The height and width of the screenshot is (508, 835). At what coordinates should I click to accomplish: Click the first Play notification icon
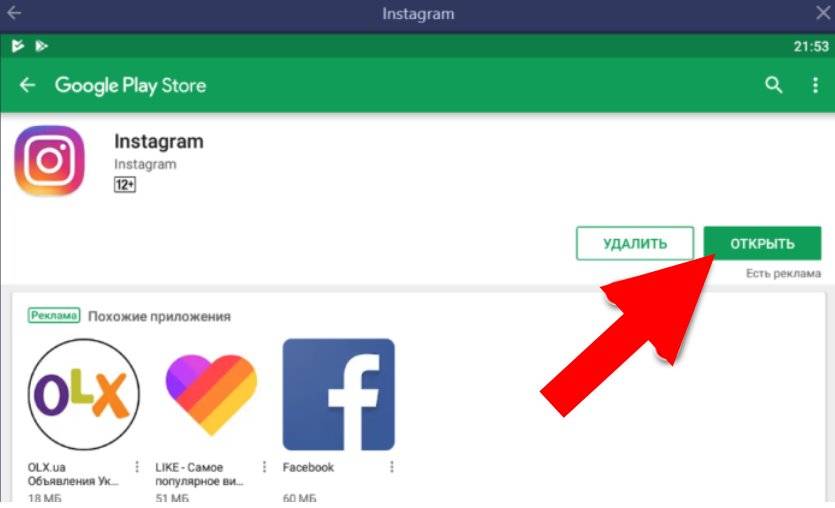tap(18, 46)
